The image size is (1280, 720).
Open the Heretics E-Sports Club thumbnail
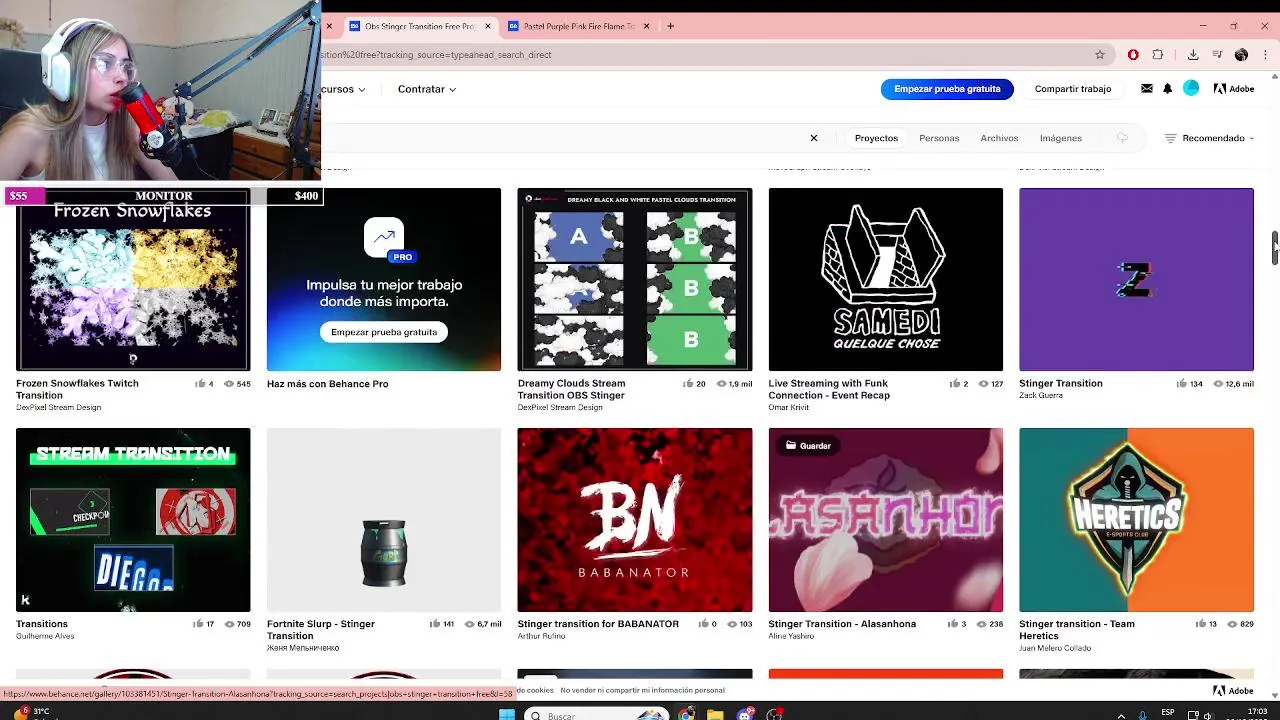[1136, 519]
